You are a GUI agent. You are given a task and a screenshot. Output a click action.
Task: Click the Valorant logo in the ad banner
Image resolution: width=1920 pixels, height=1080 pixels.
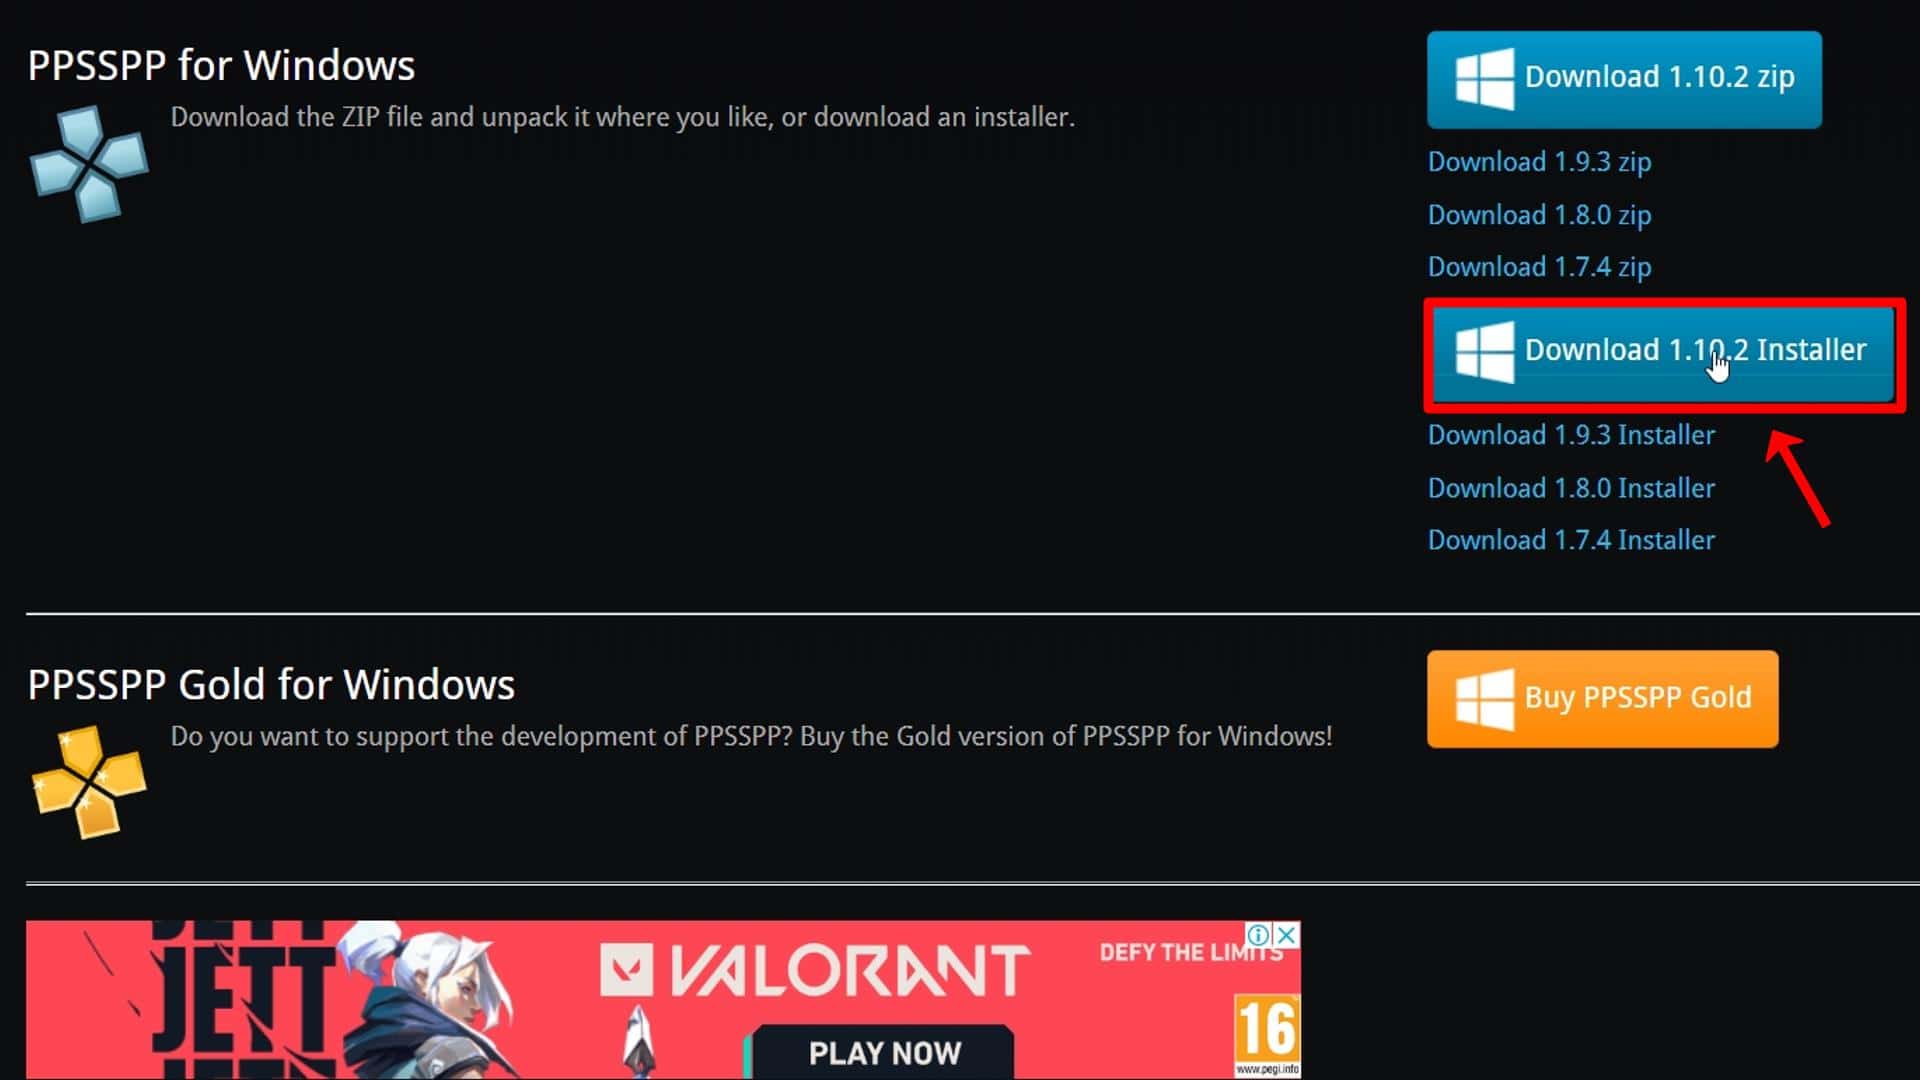click(x=814, y=970)
